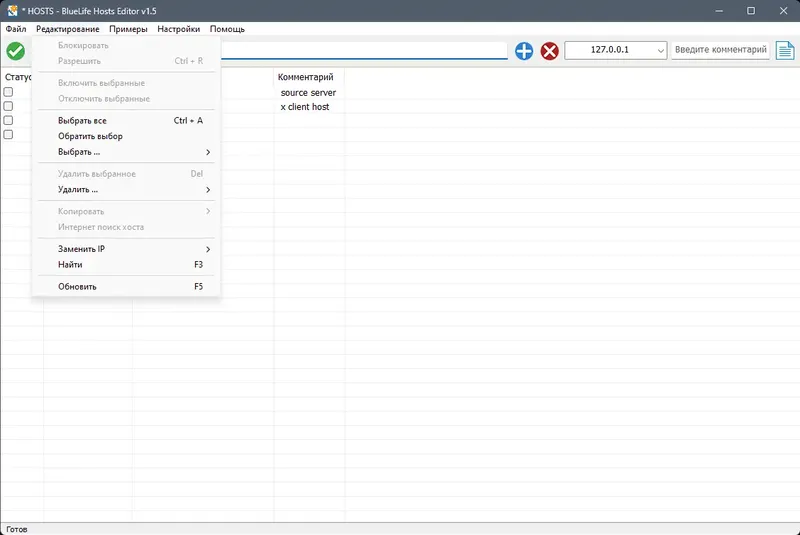
Task: Click the red X delete entry icon
Action: tap(549, 51)
